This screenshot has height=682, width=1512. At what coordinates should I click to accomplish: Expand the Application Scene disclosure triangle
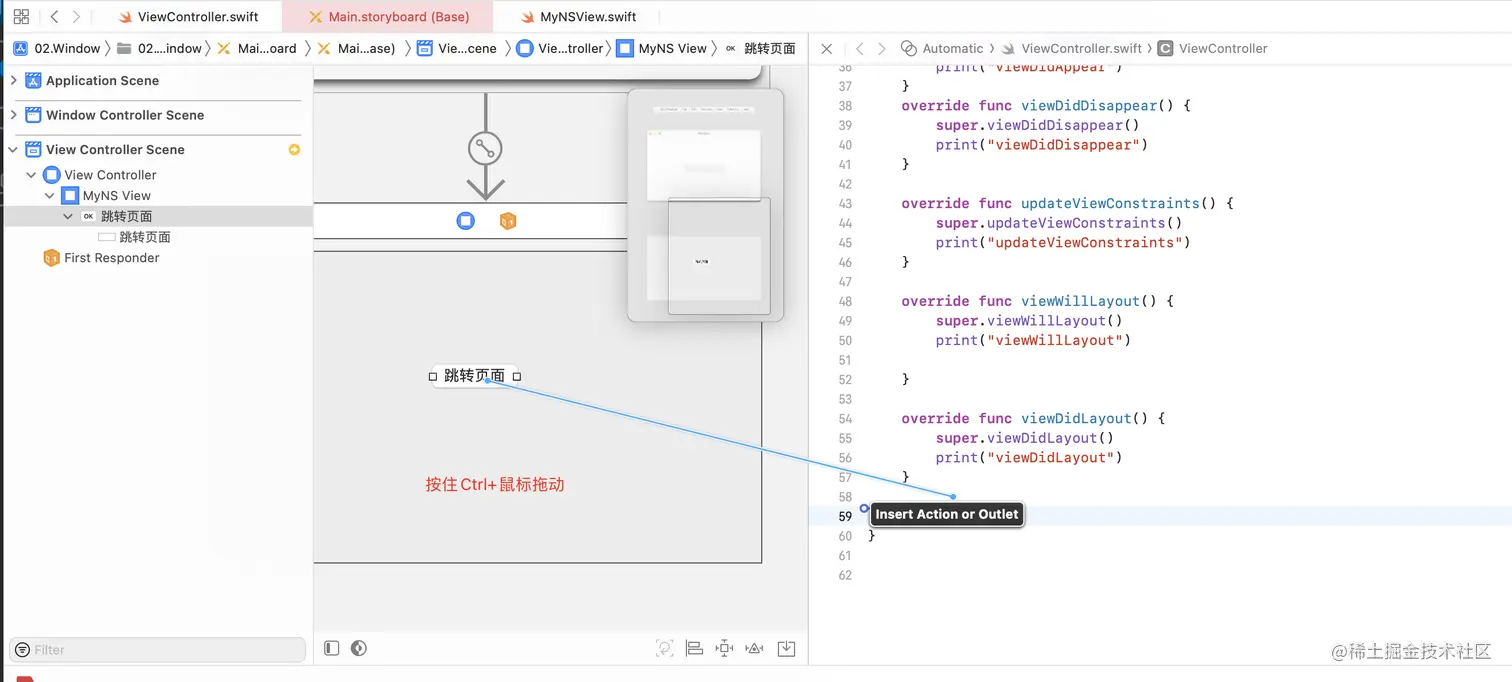(13, 80)
